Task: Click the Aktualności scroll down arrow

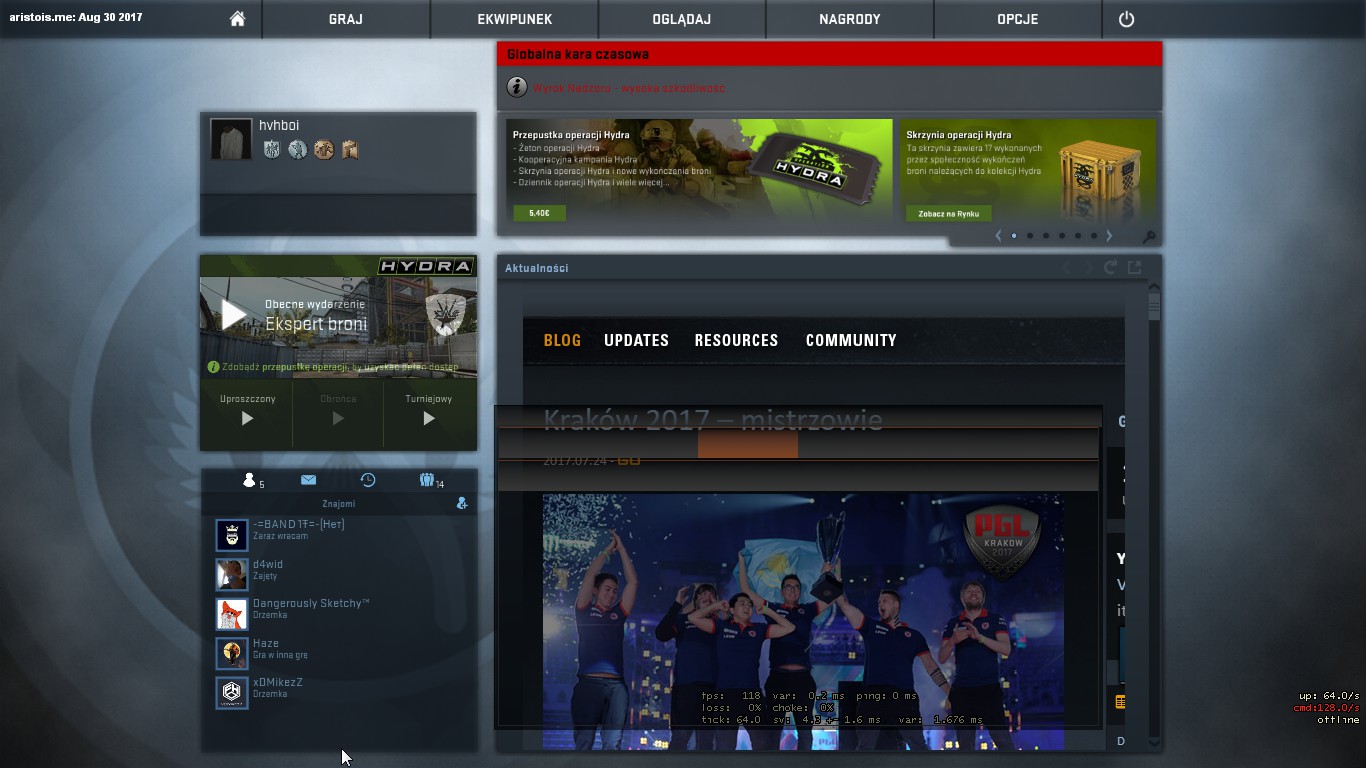Action: tap(1154, 743)
